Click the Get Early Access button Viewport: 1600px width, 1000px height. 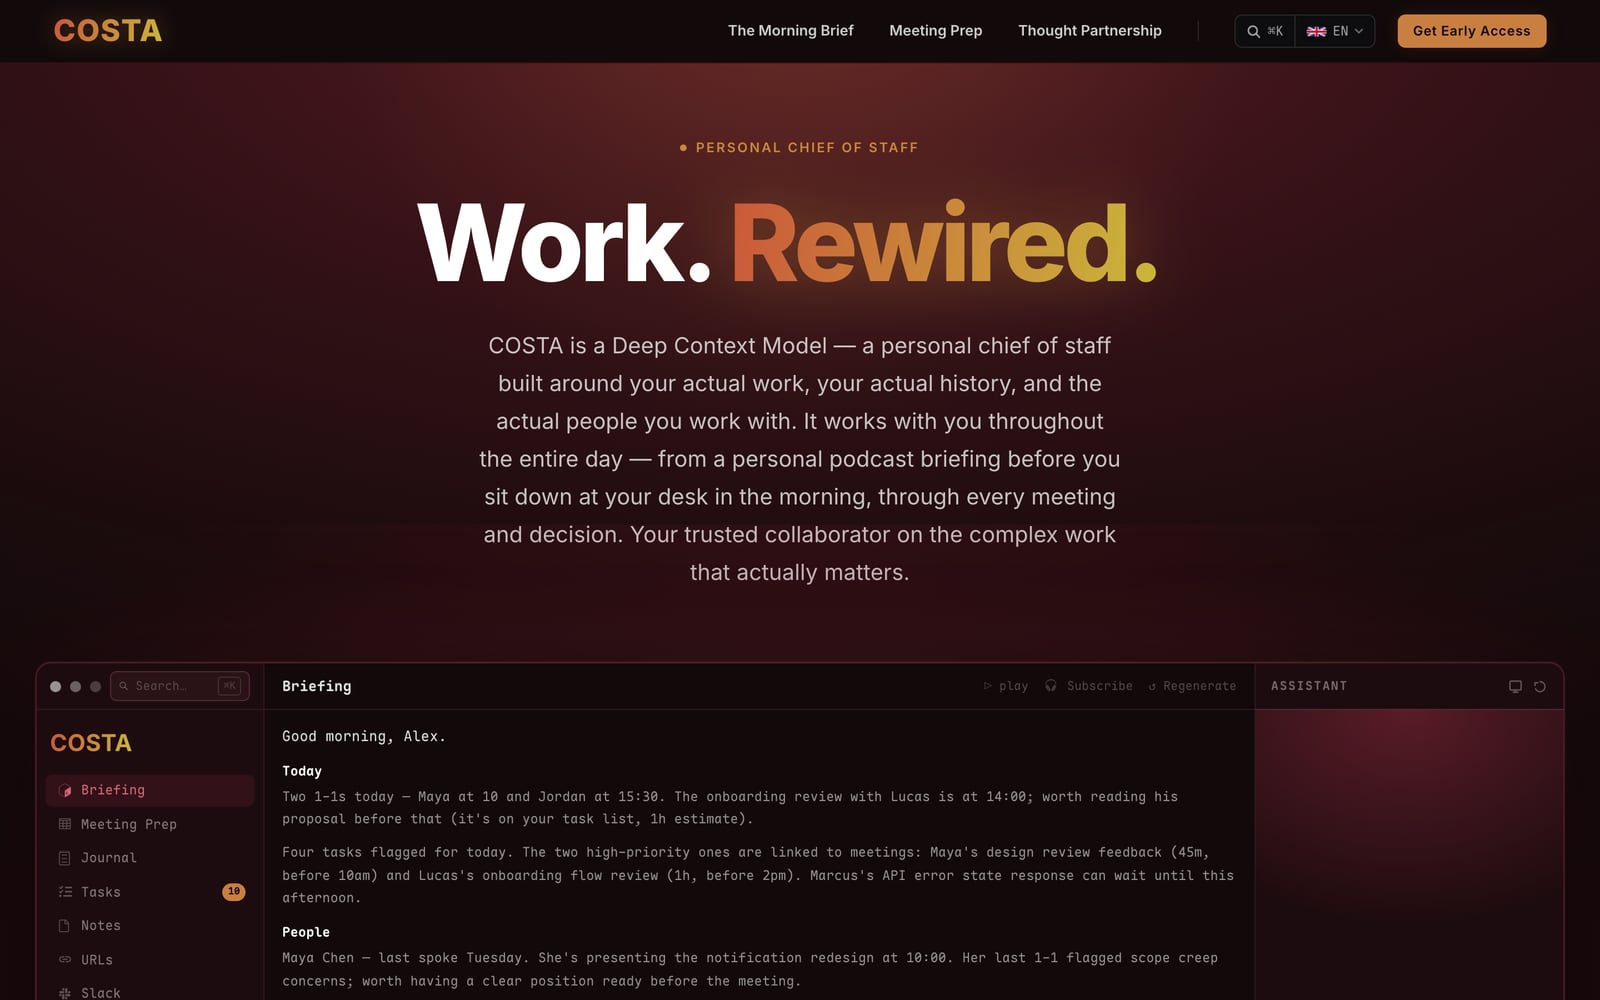pyautogui.click(x=1471, y=31)
